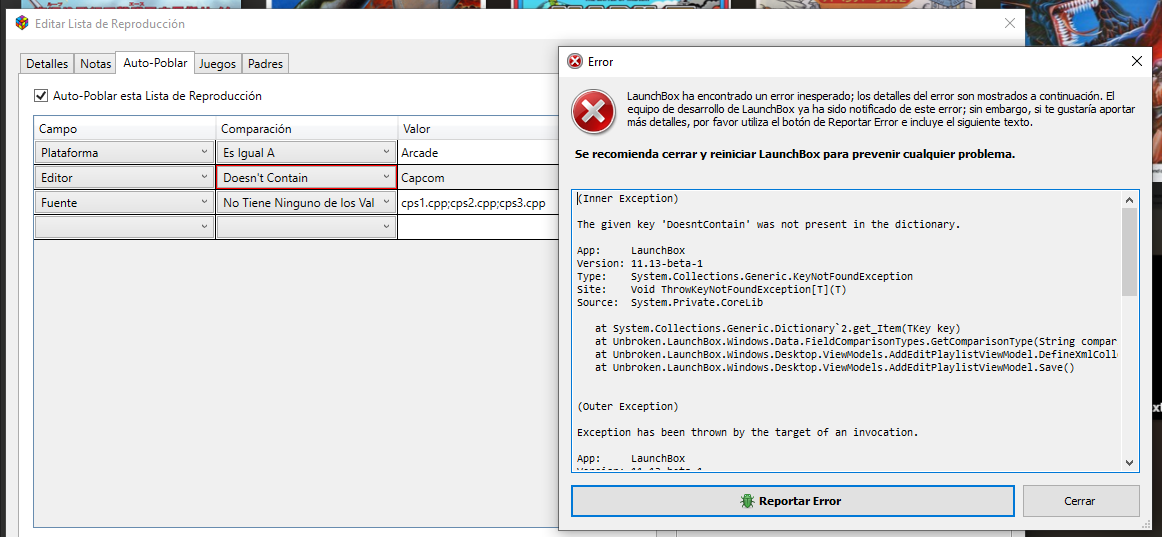Click the Cerrar button
Viewport: 1162px width, 537px height.
tap(1080, 501)
